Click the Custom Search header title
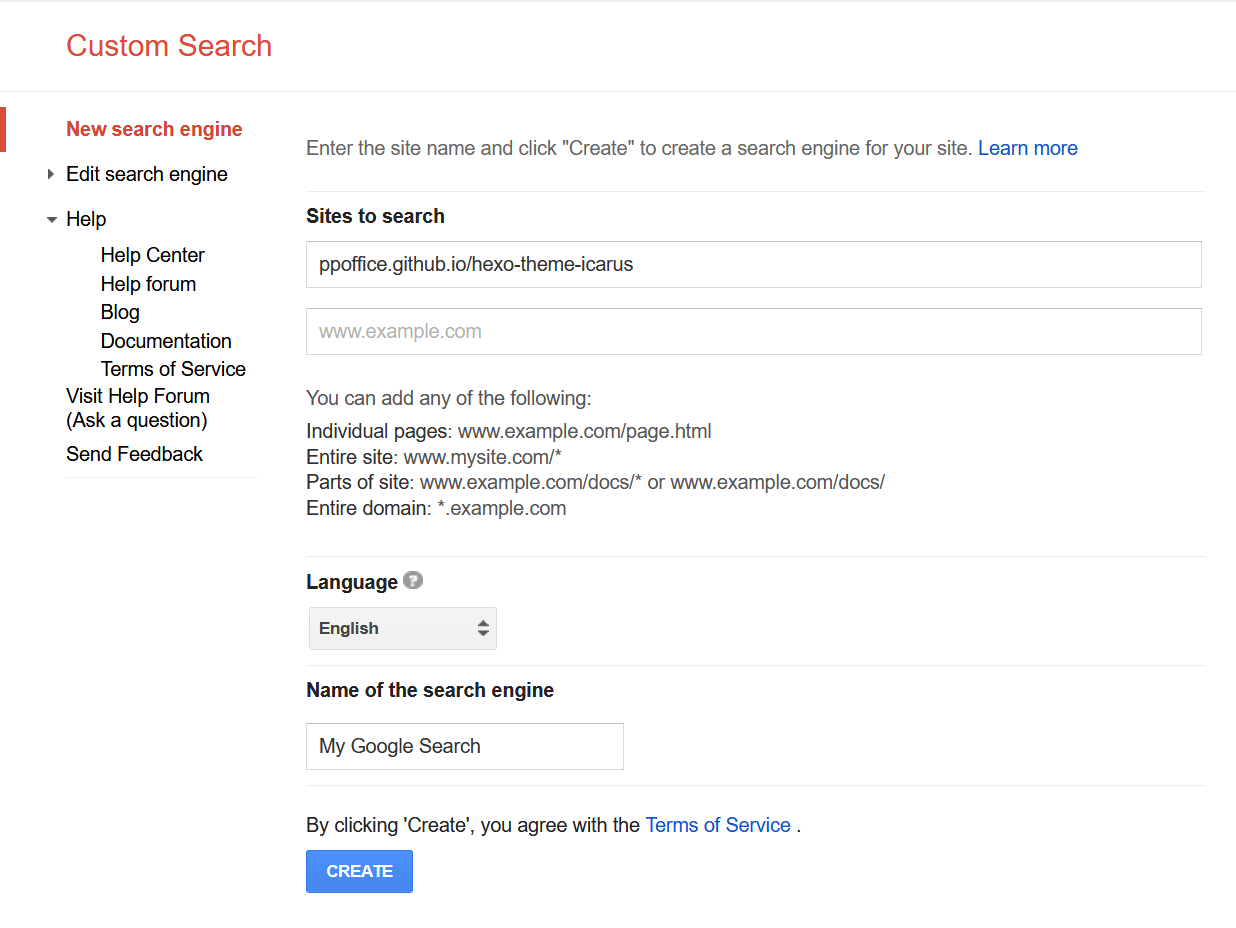The height and width of the screenshot is (928, 1236). tap(169, 46)
